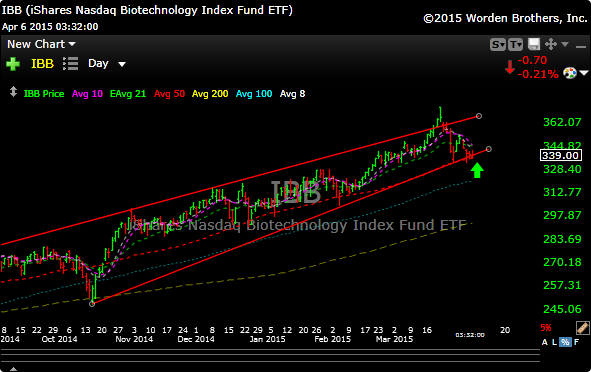Click the up-down arrows beside IBB Price
The image size is (591, 372).
pyautogui.click(x=13, y=92)
